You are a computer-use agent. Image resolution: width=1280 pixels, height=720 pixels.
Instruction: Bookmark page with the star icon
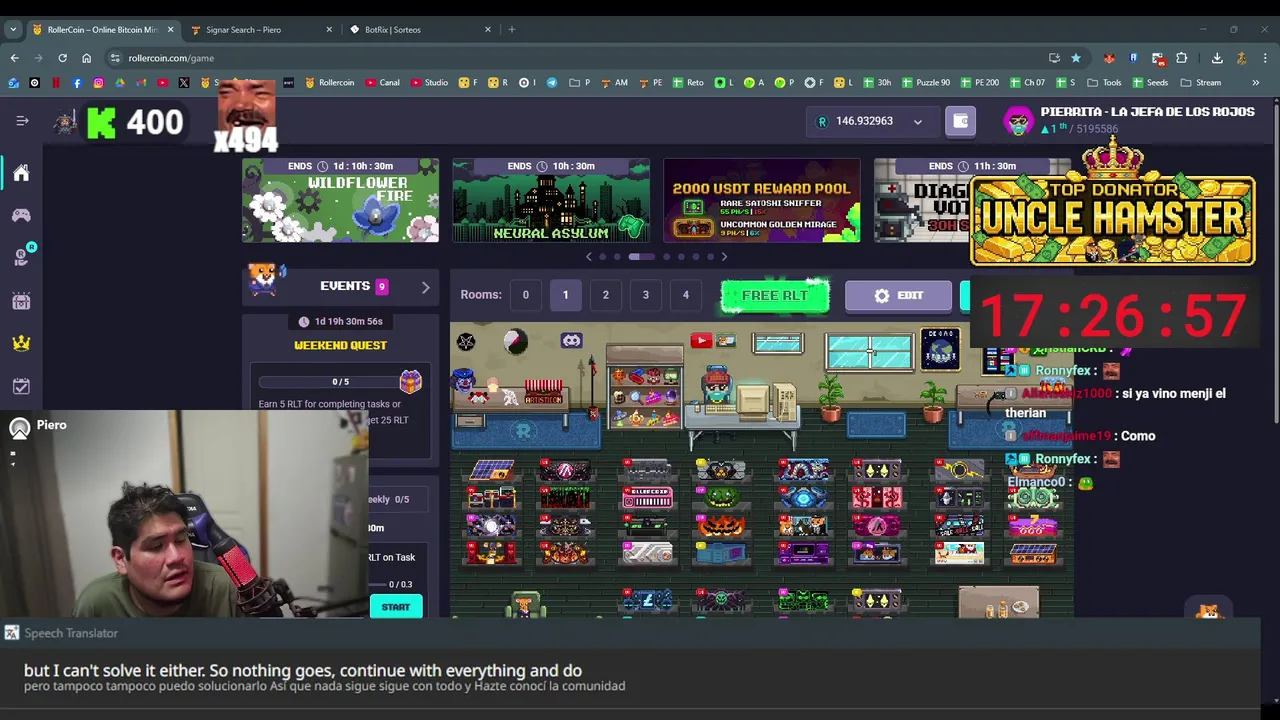[x=1075, y=58]
